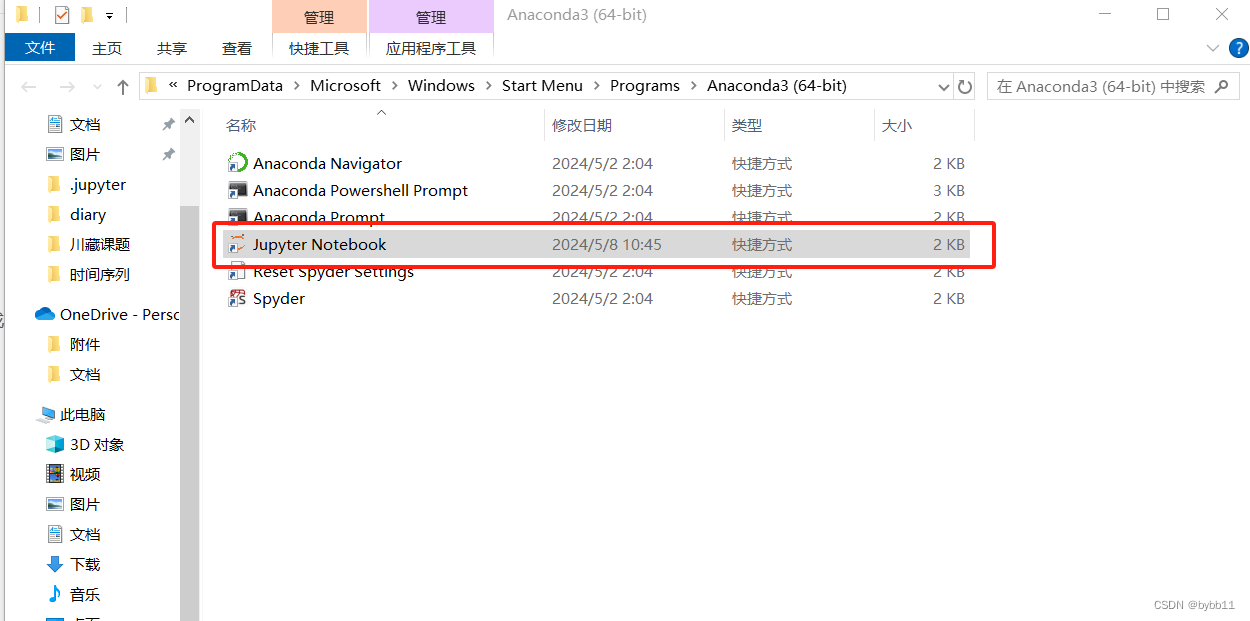
Task: Click the properties checkmark in quick access toolbar
Action: point(62,15)
